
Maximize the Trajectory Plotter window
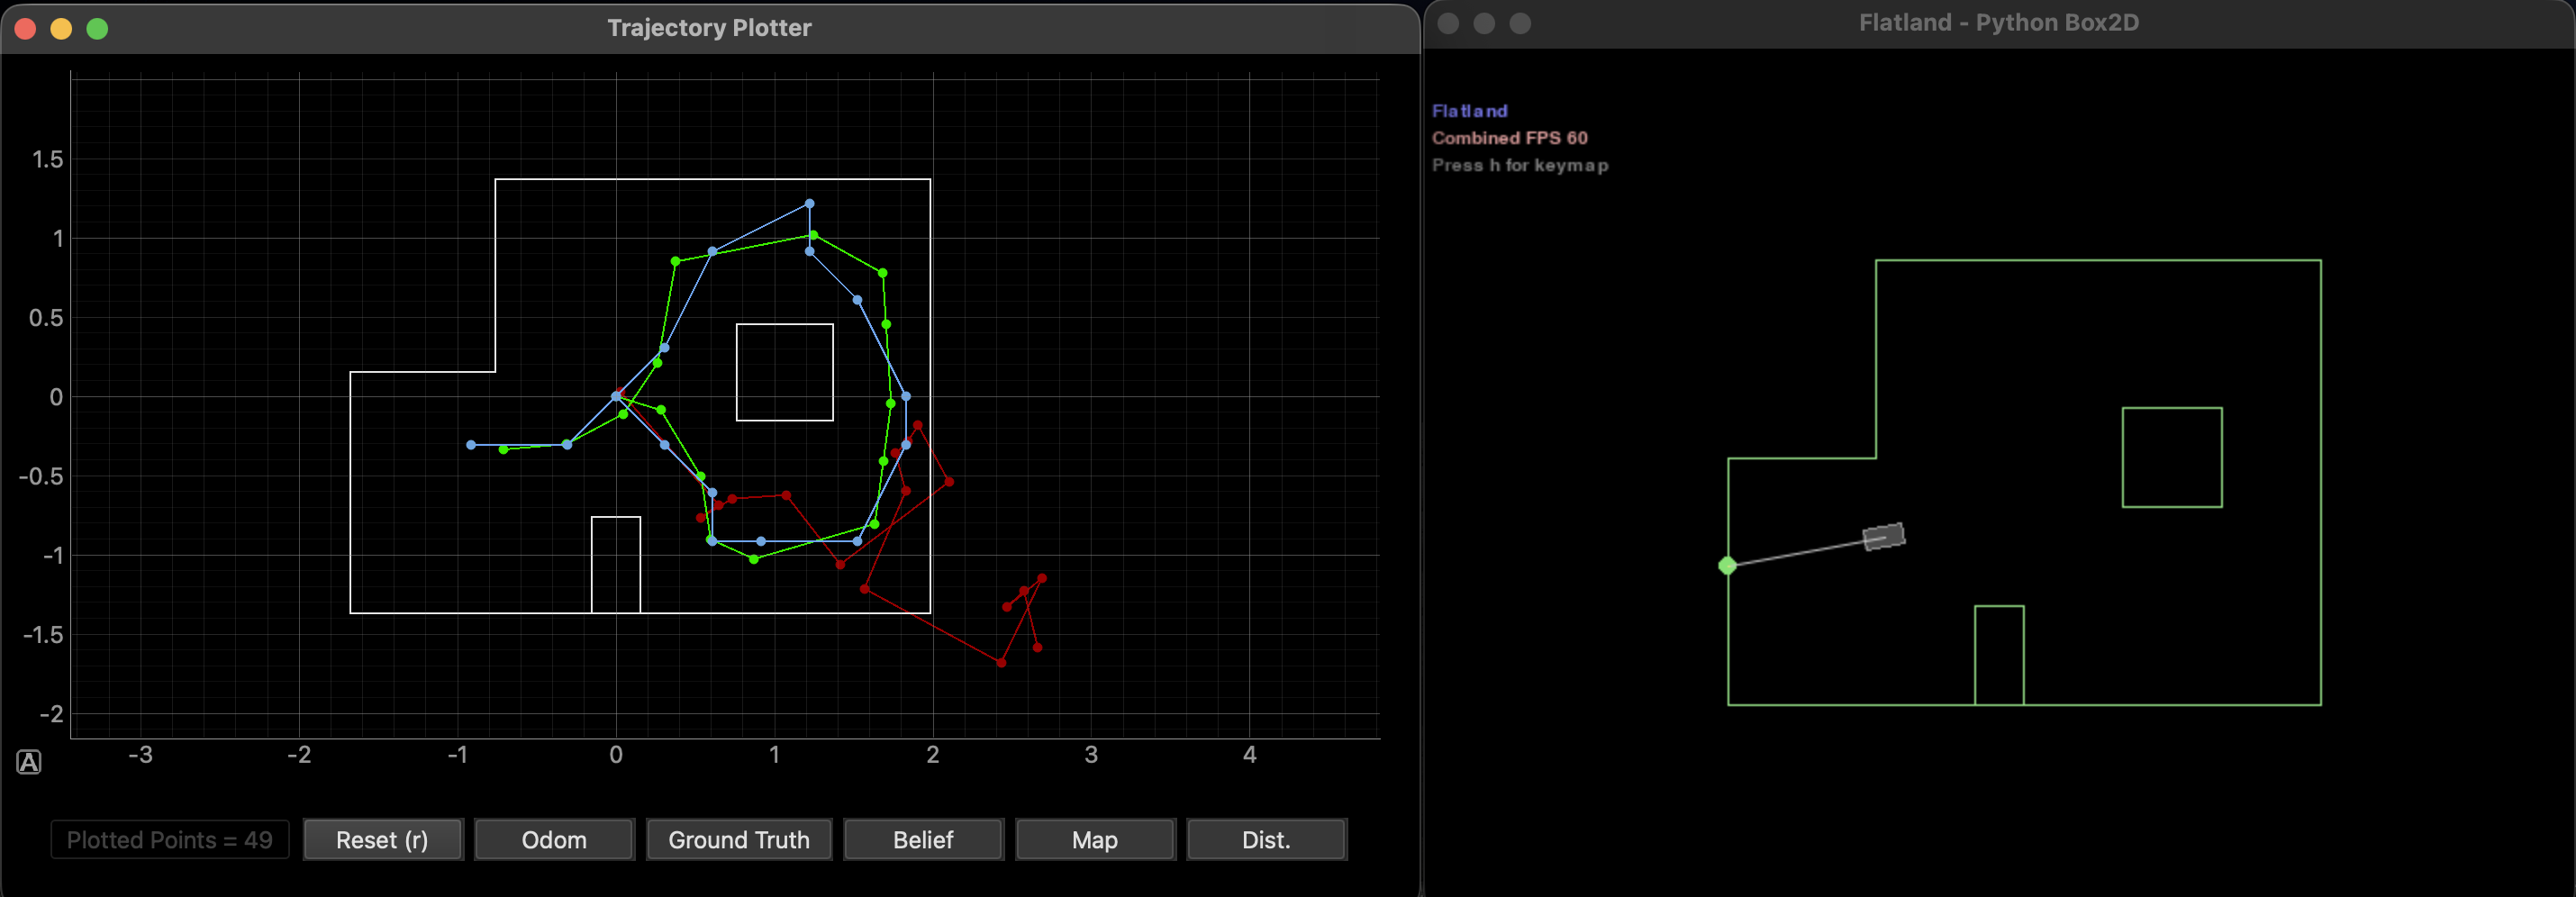pos(97,29)
